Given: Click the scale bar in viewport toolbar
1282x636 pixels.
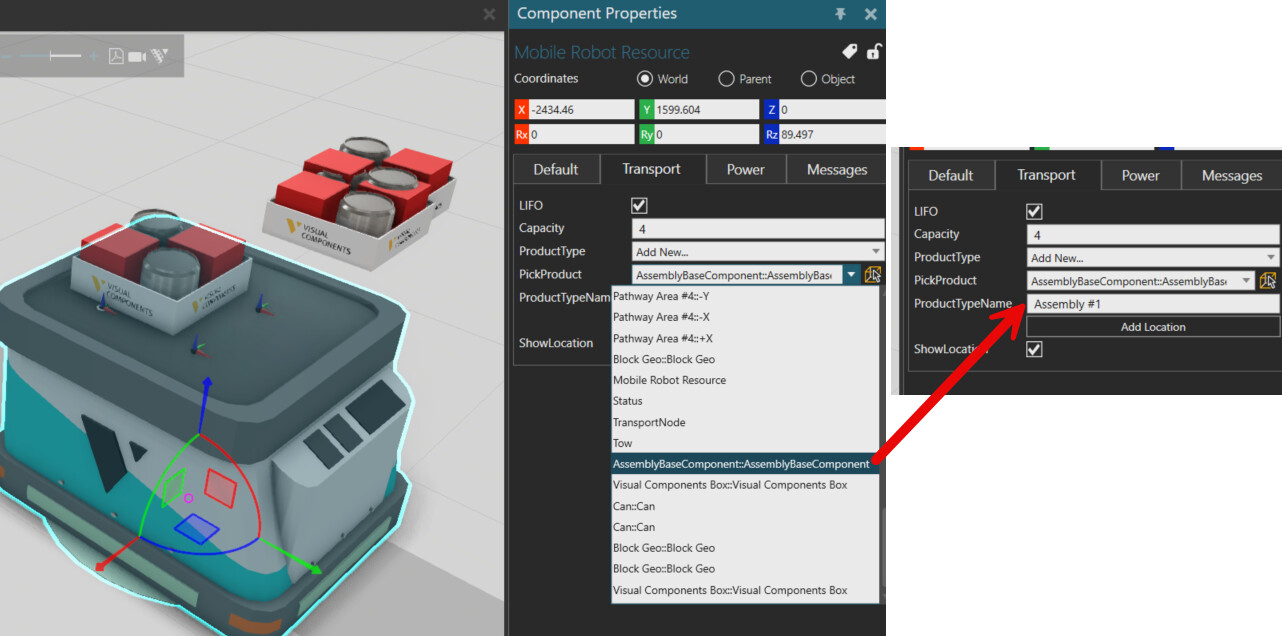Looking at the screenshot, I should (64, 56).
